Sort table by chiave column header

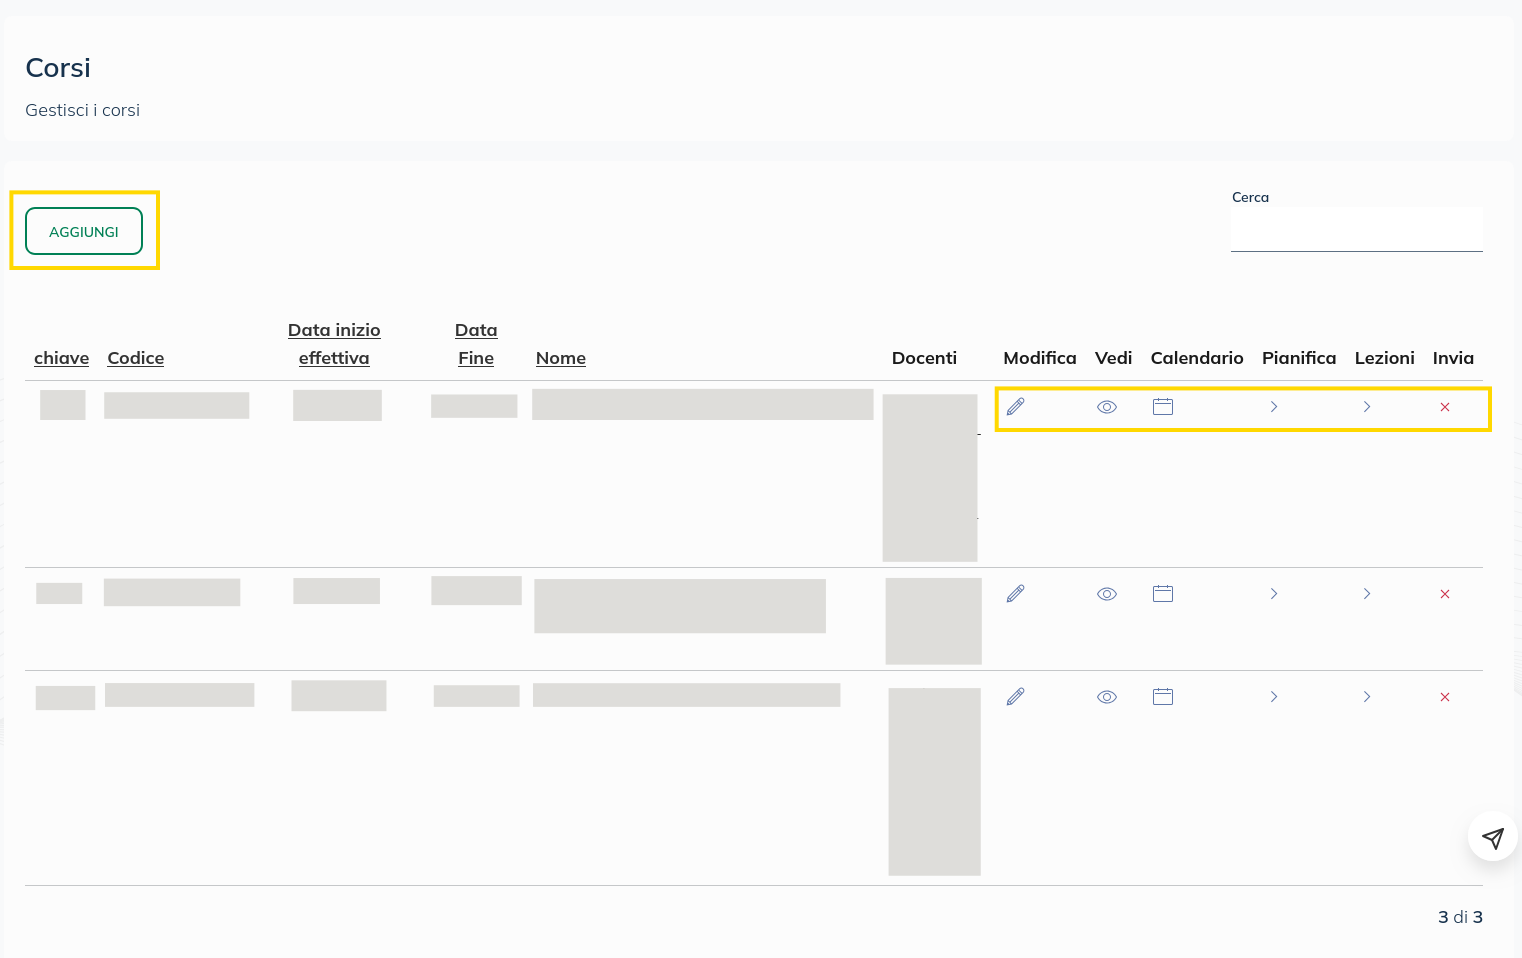tap(61, 358)
